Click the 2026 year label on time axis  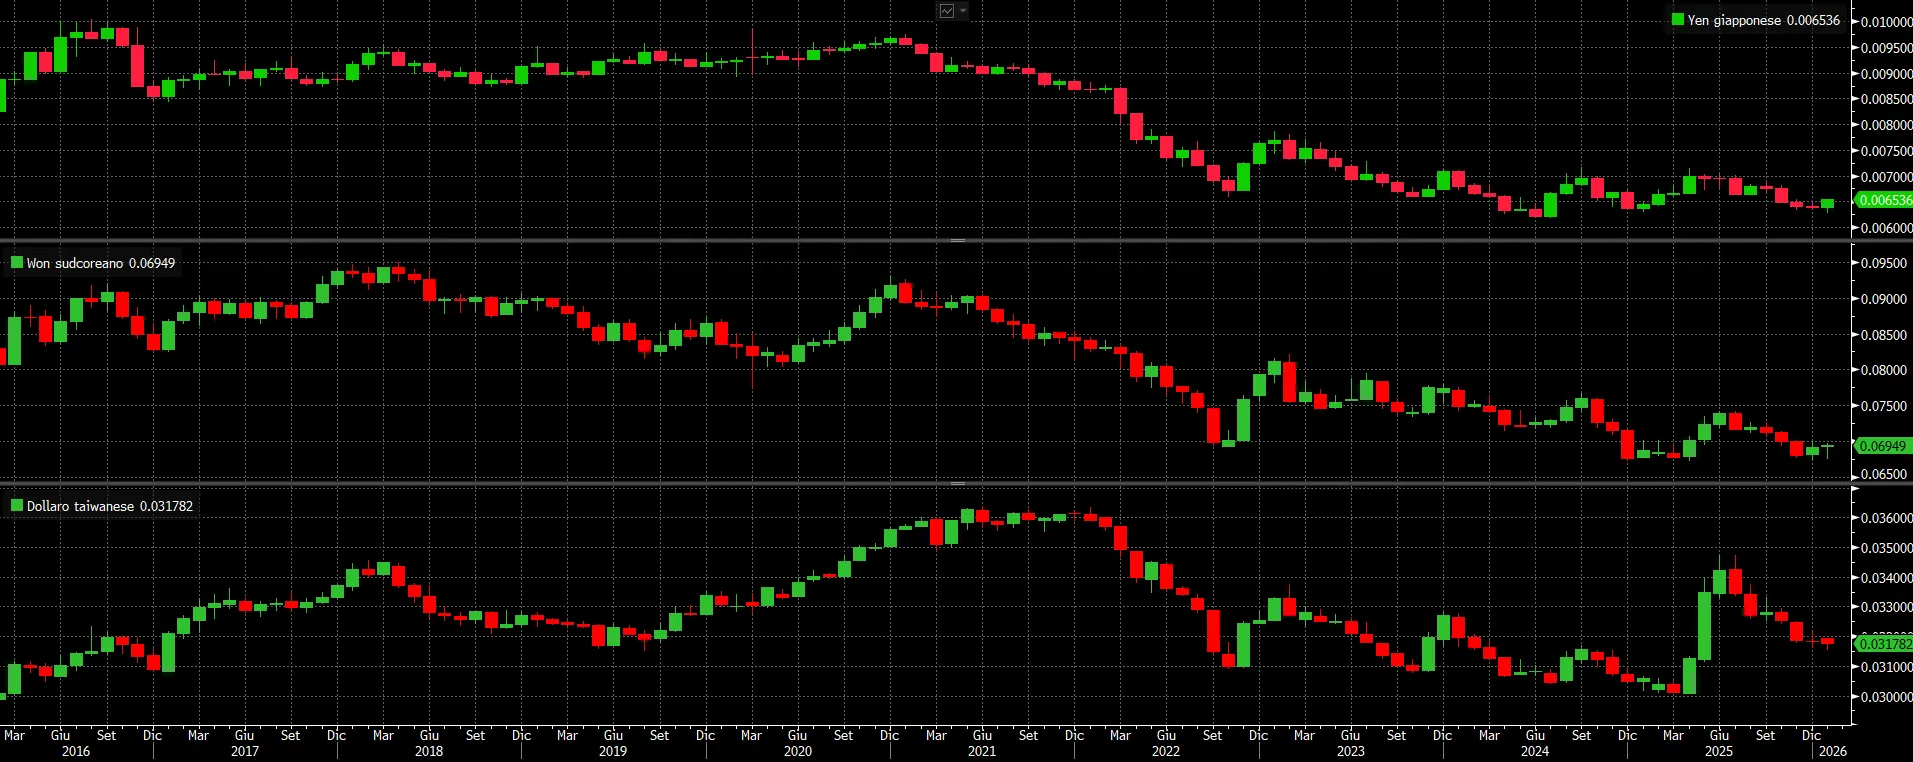1832,751
